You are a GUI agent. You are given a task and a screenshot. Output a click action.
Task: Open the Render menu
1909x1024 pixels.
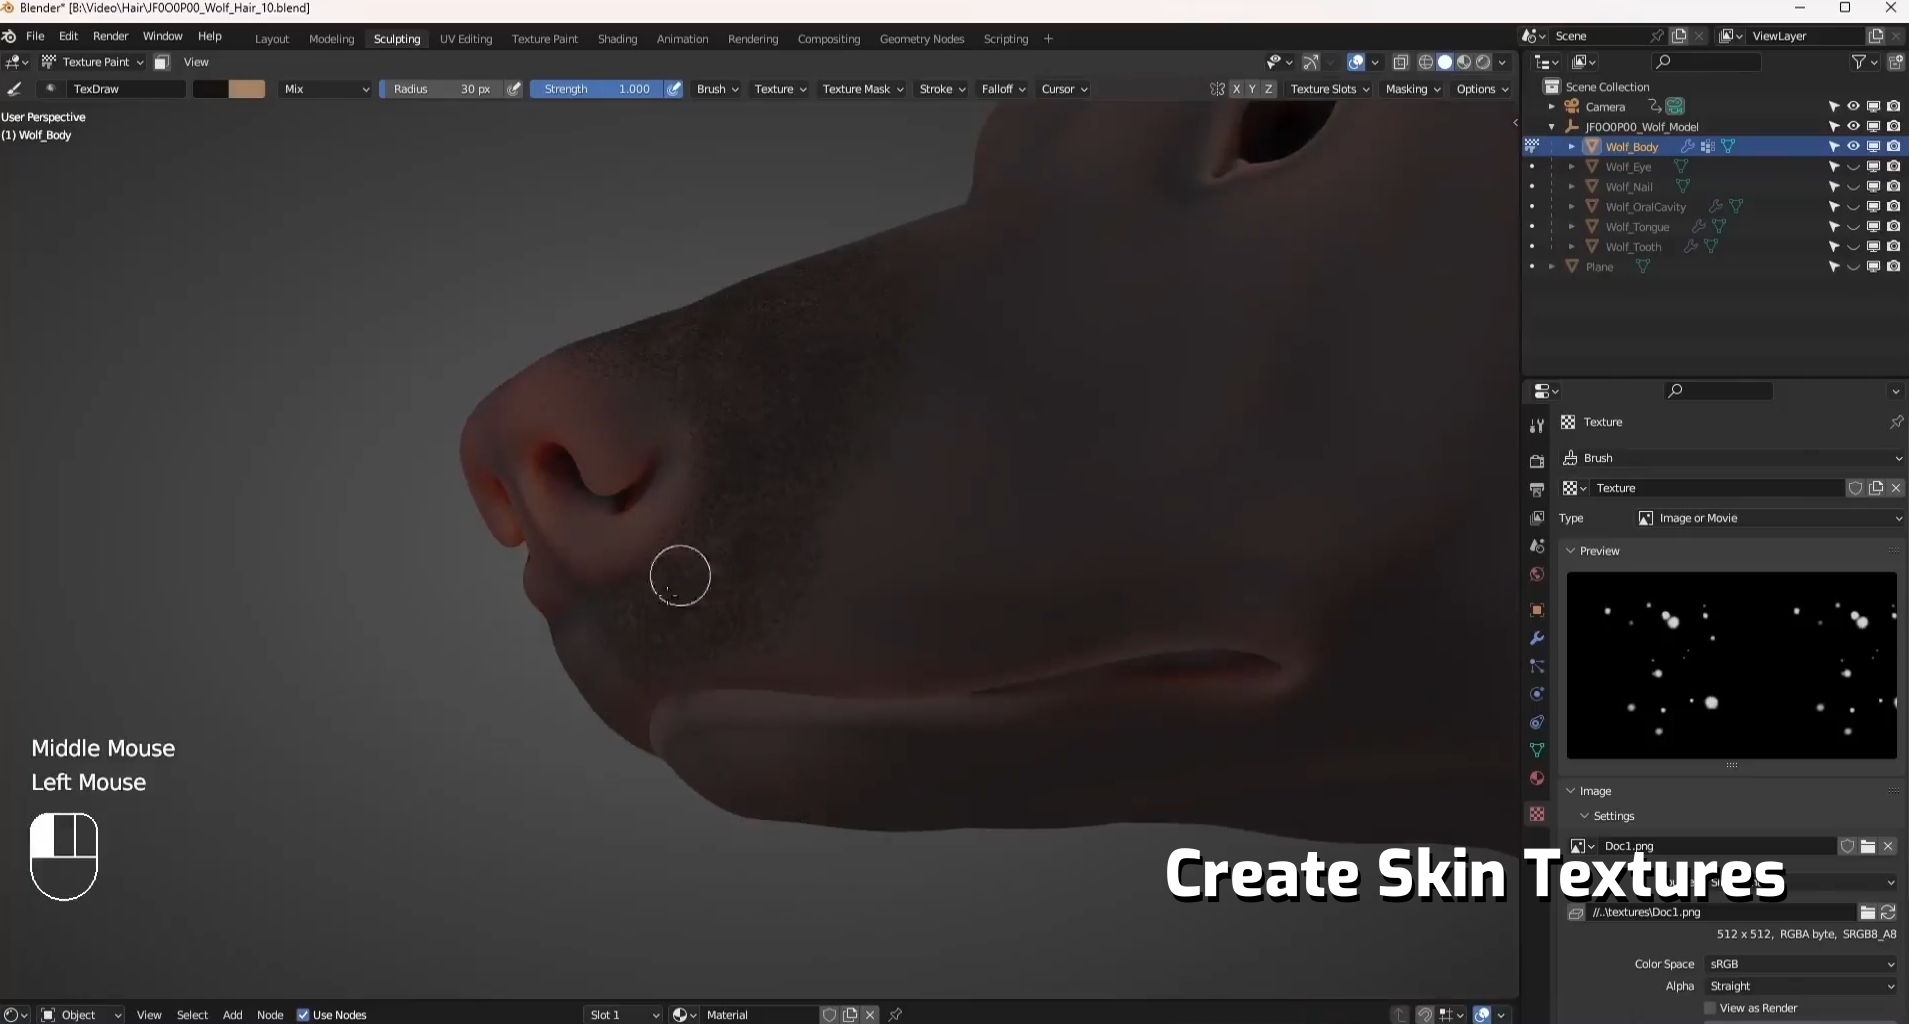pyautogui.click(x=110, y=36)
